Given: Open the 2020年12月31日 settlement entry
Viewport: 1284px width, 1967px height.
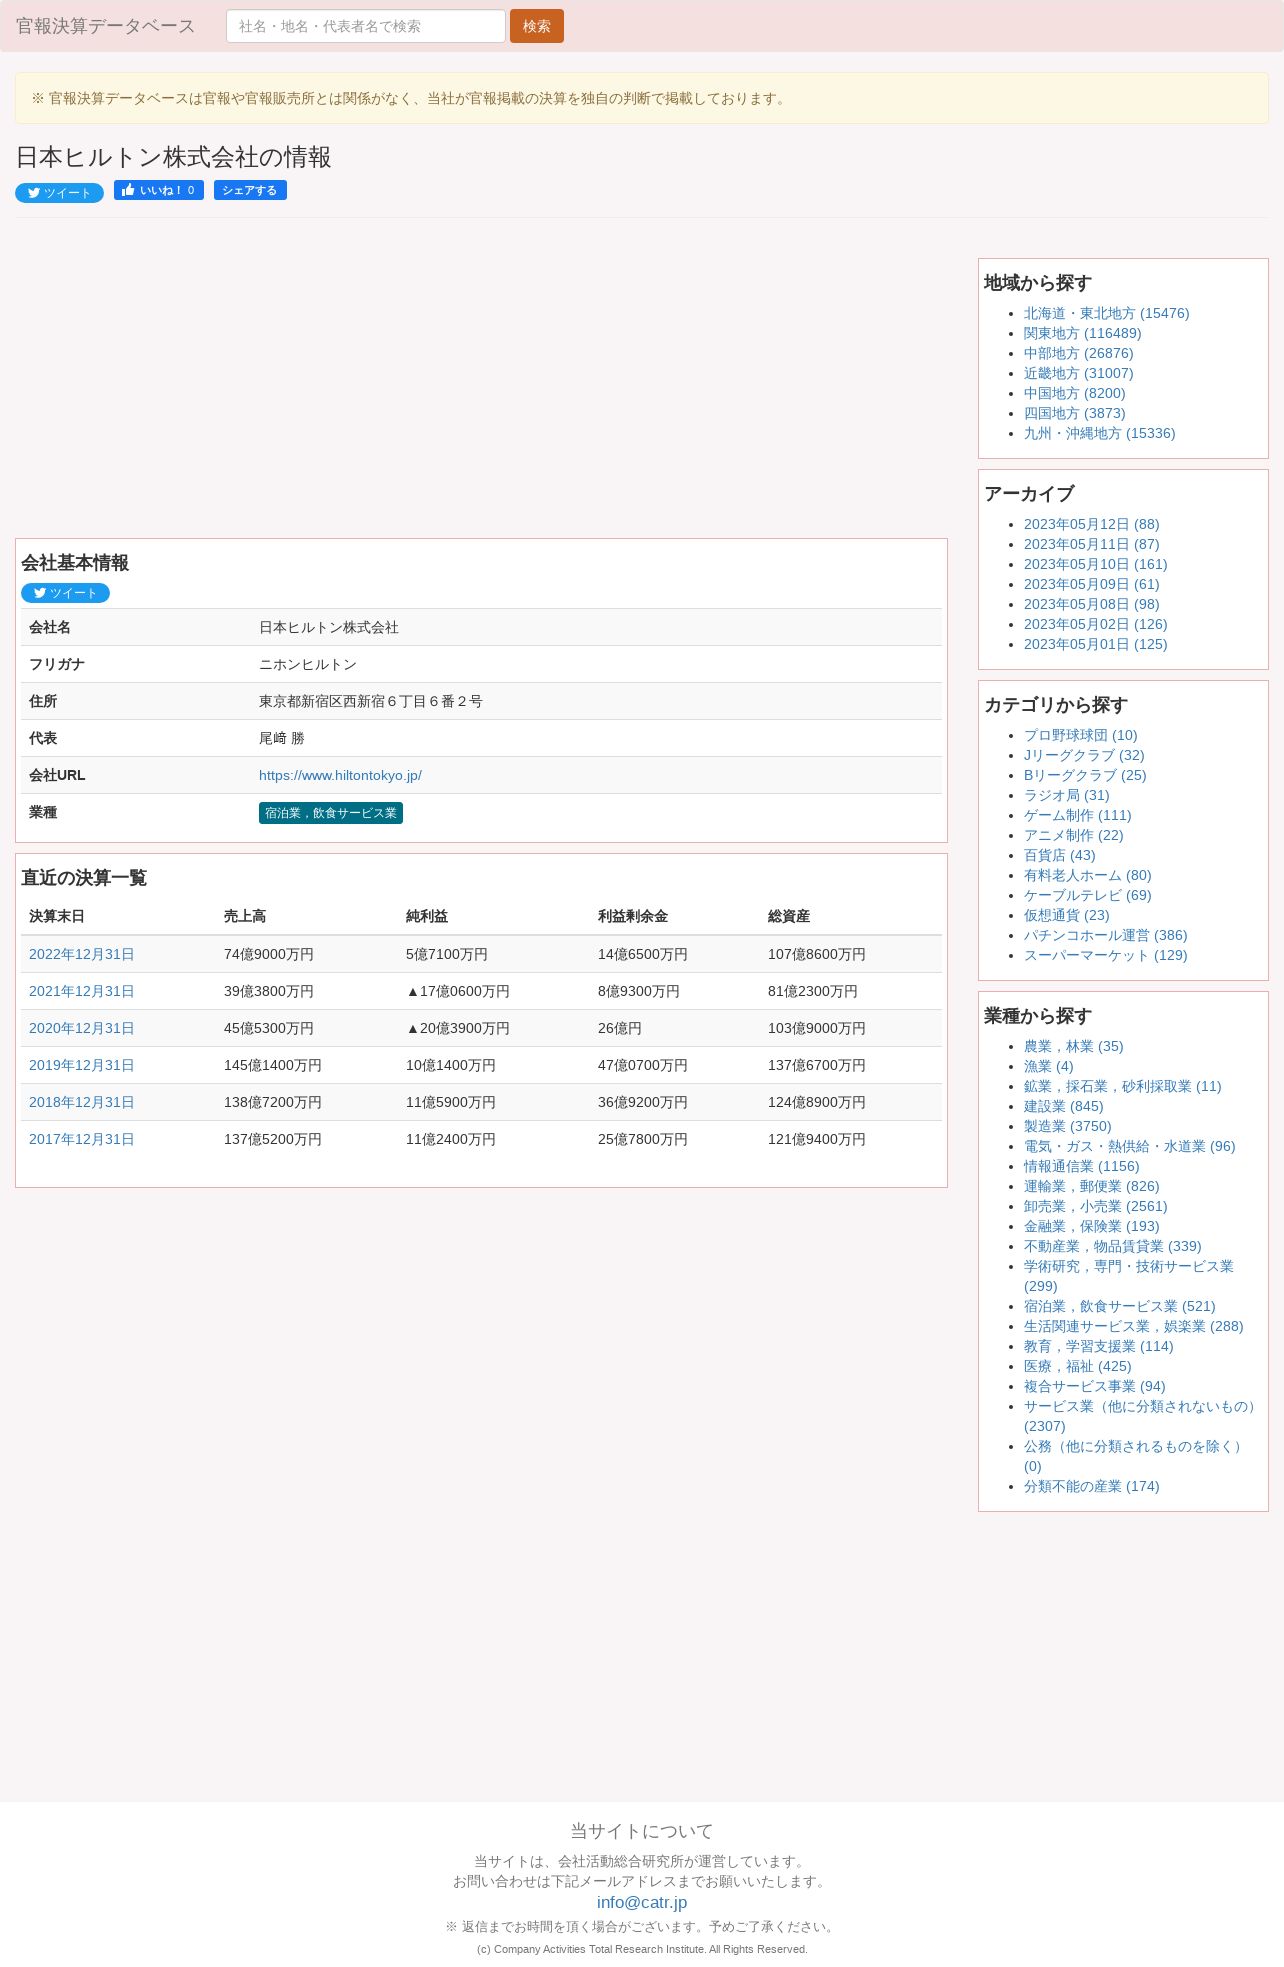Looking at the screenshot, I should pyautogui.click(x=82, y=1028).
